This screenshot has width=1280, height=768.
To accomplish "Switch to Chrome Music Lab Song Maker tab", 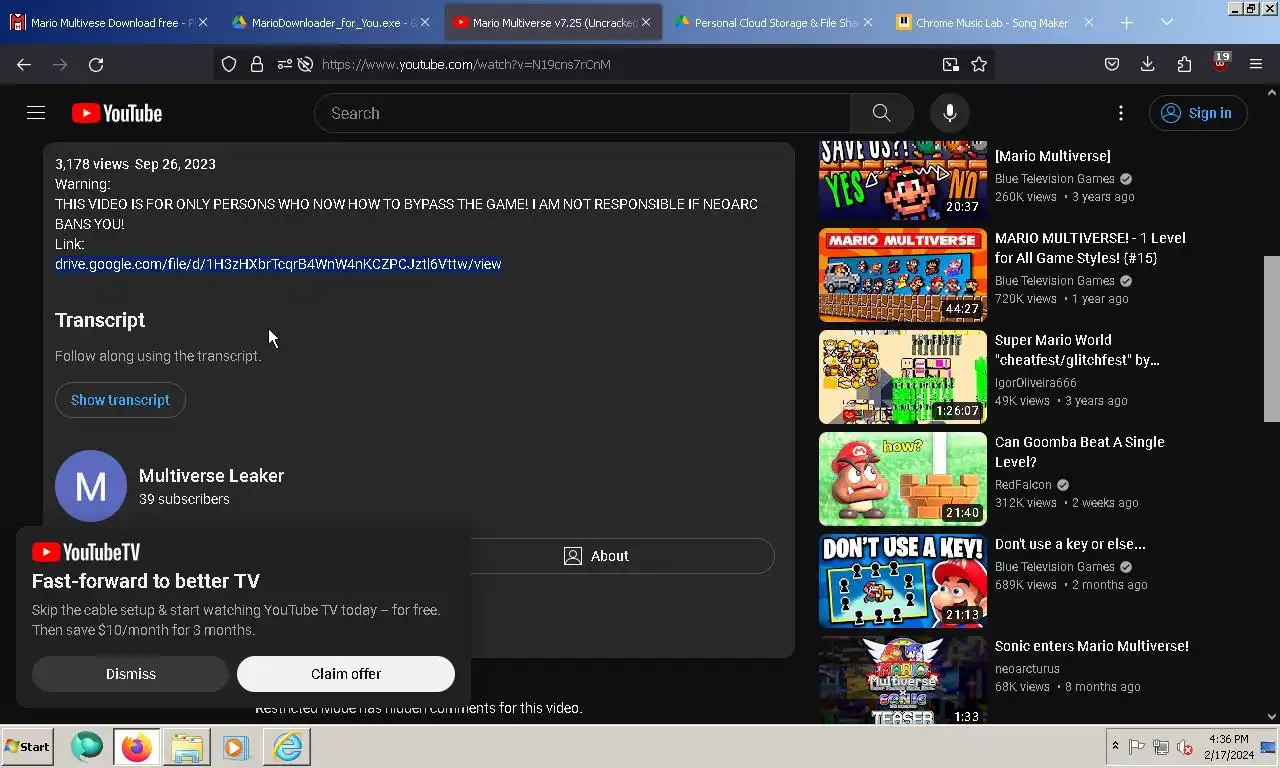I will pos(995,22).
